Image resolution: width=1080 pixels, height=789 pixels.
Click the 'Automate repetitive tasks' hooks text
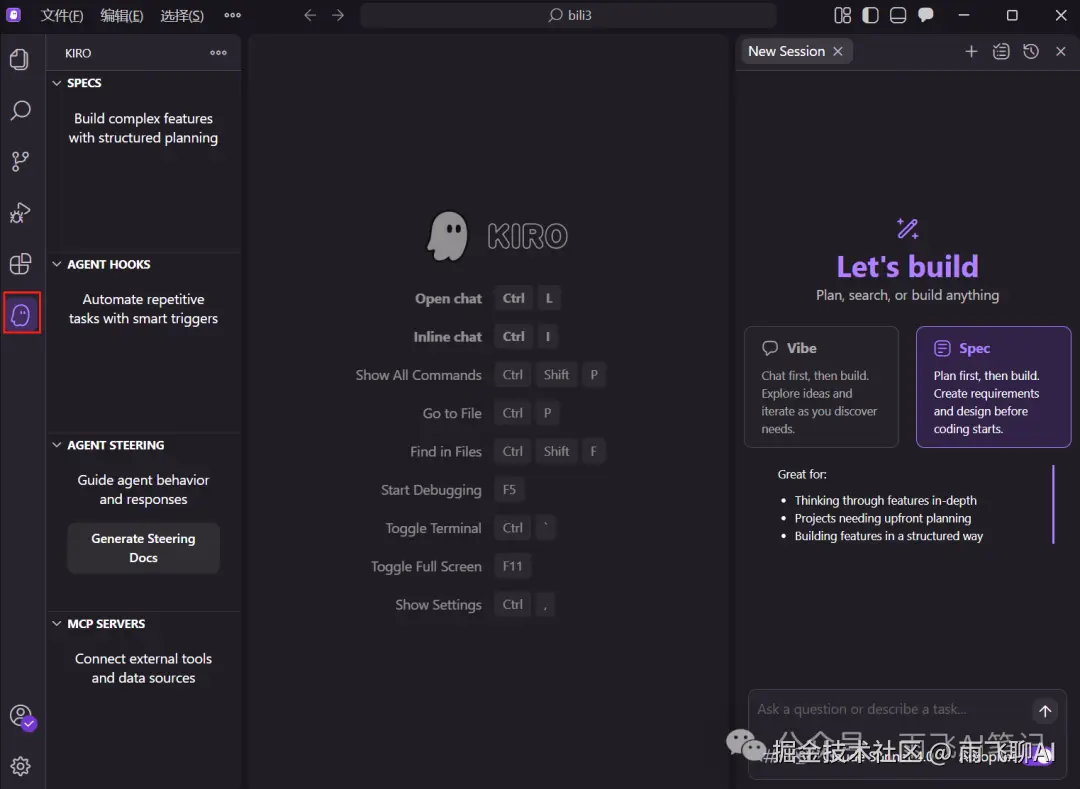[143, 308]
